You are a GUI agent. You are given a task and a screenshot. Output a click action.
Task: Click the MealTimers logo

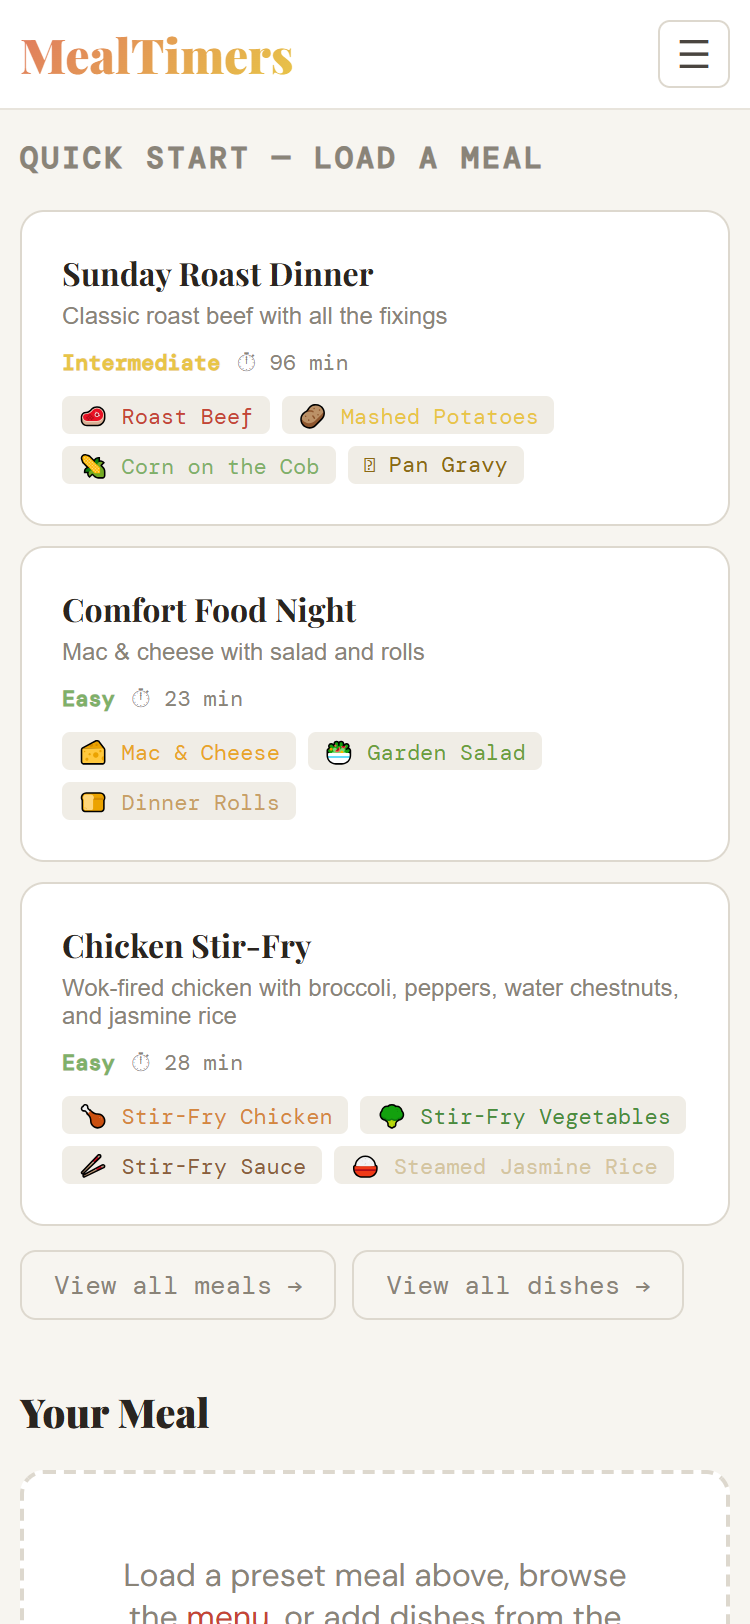[x=156, y=54]
